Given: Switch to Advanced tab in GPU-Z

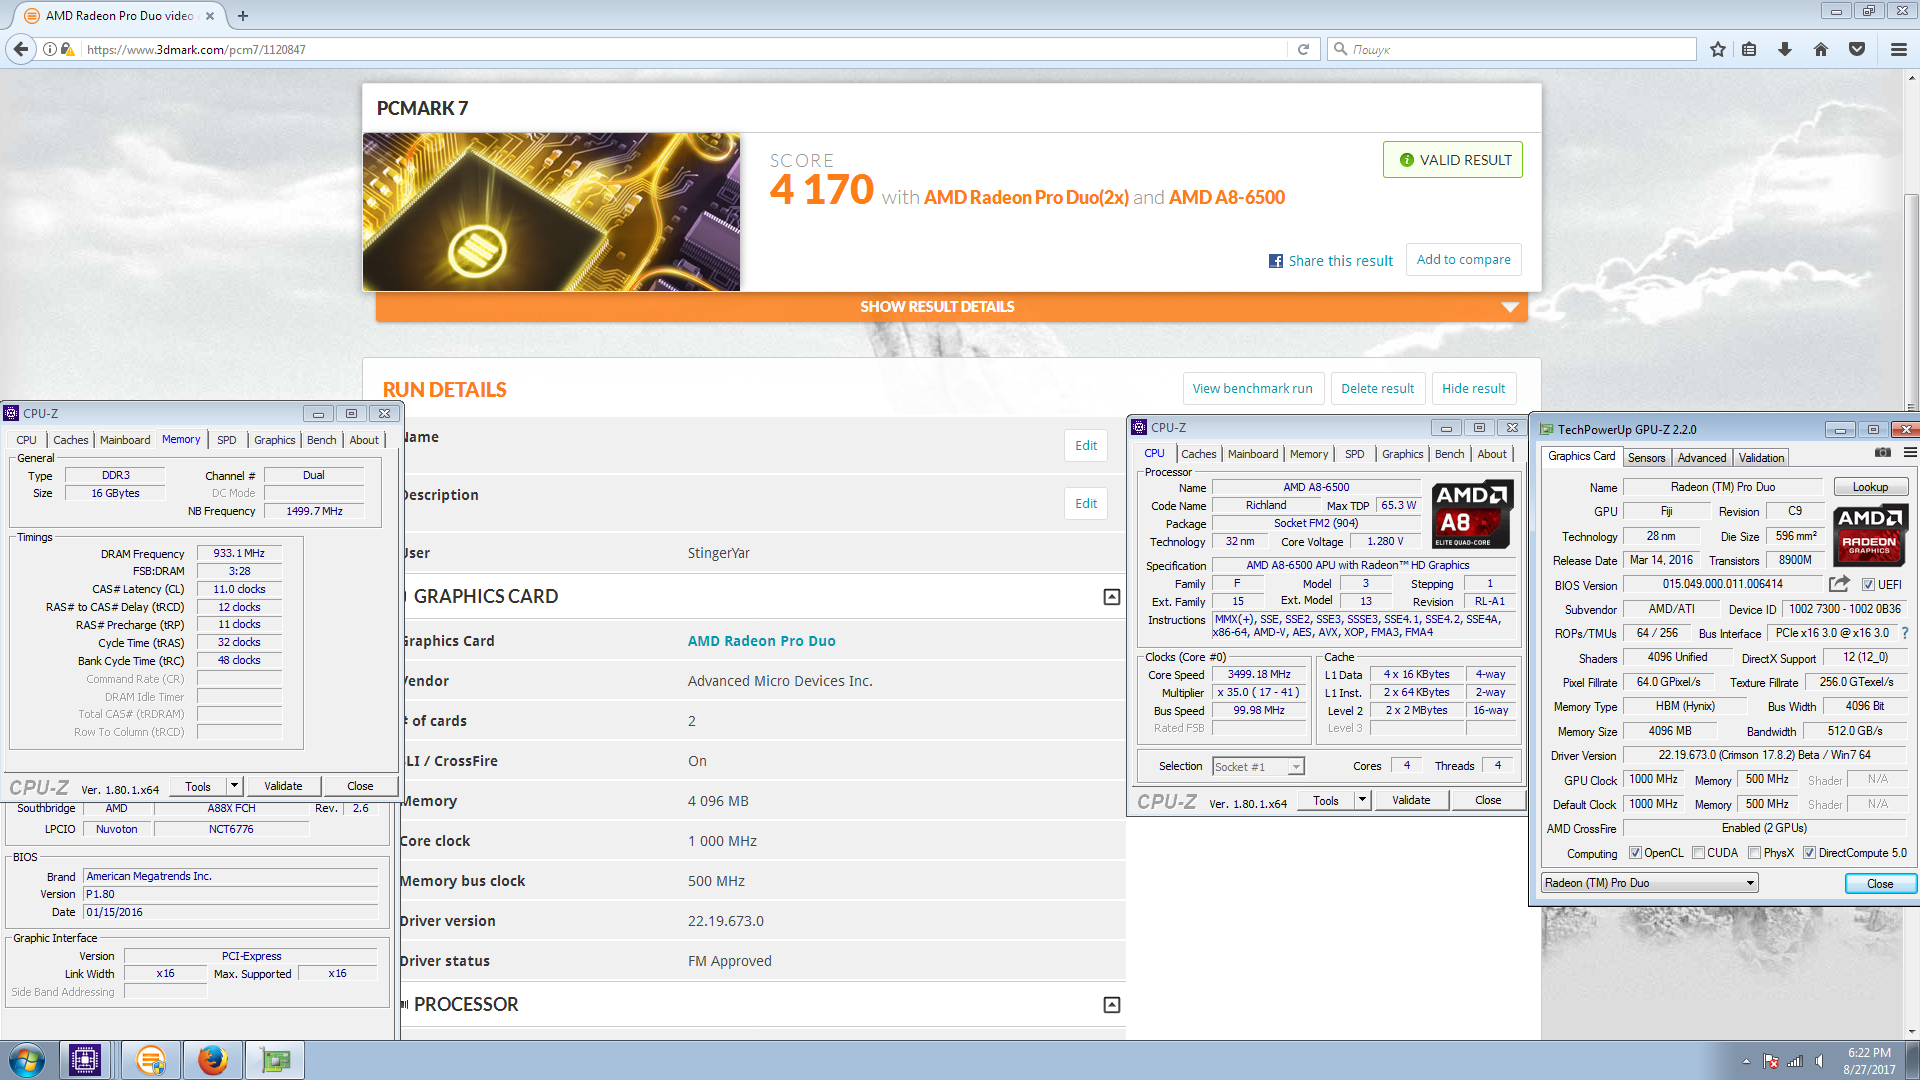Looking at the screenshot, I should 1701,458.
